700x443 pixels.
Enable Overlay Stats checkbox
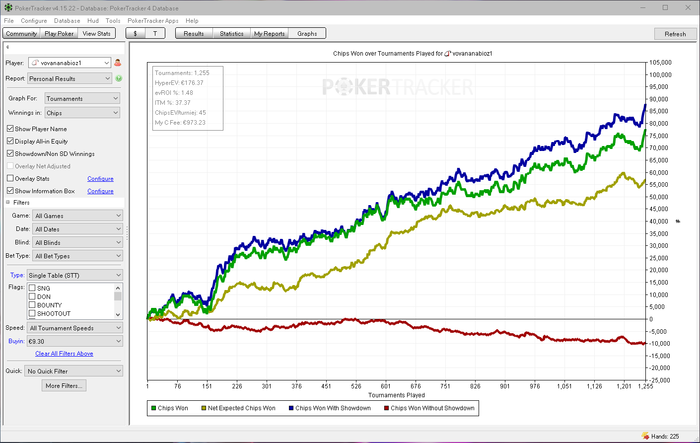click(10, 178)
